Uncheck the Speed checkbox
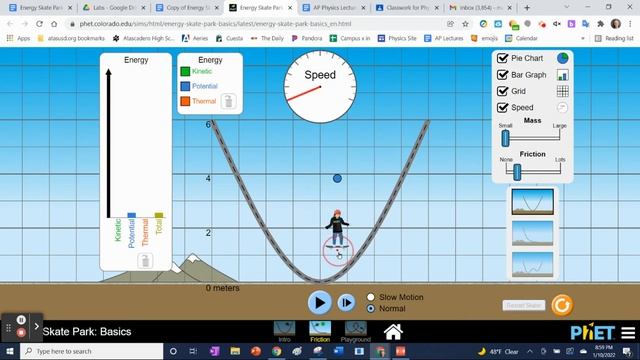Viewport: 640px width, 360px height. tap(502, 107)
